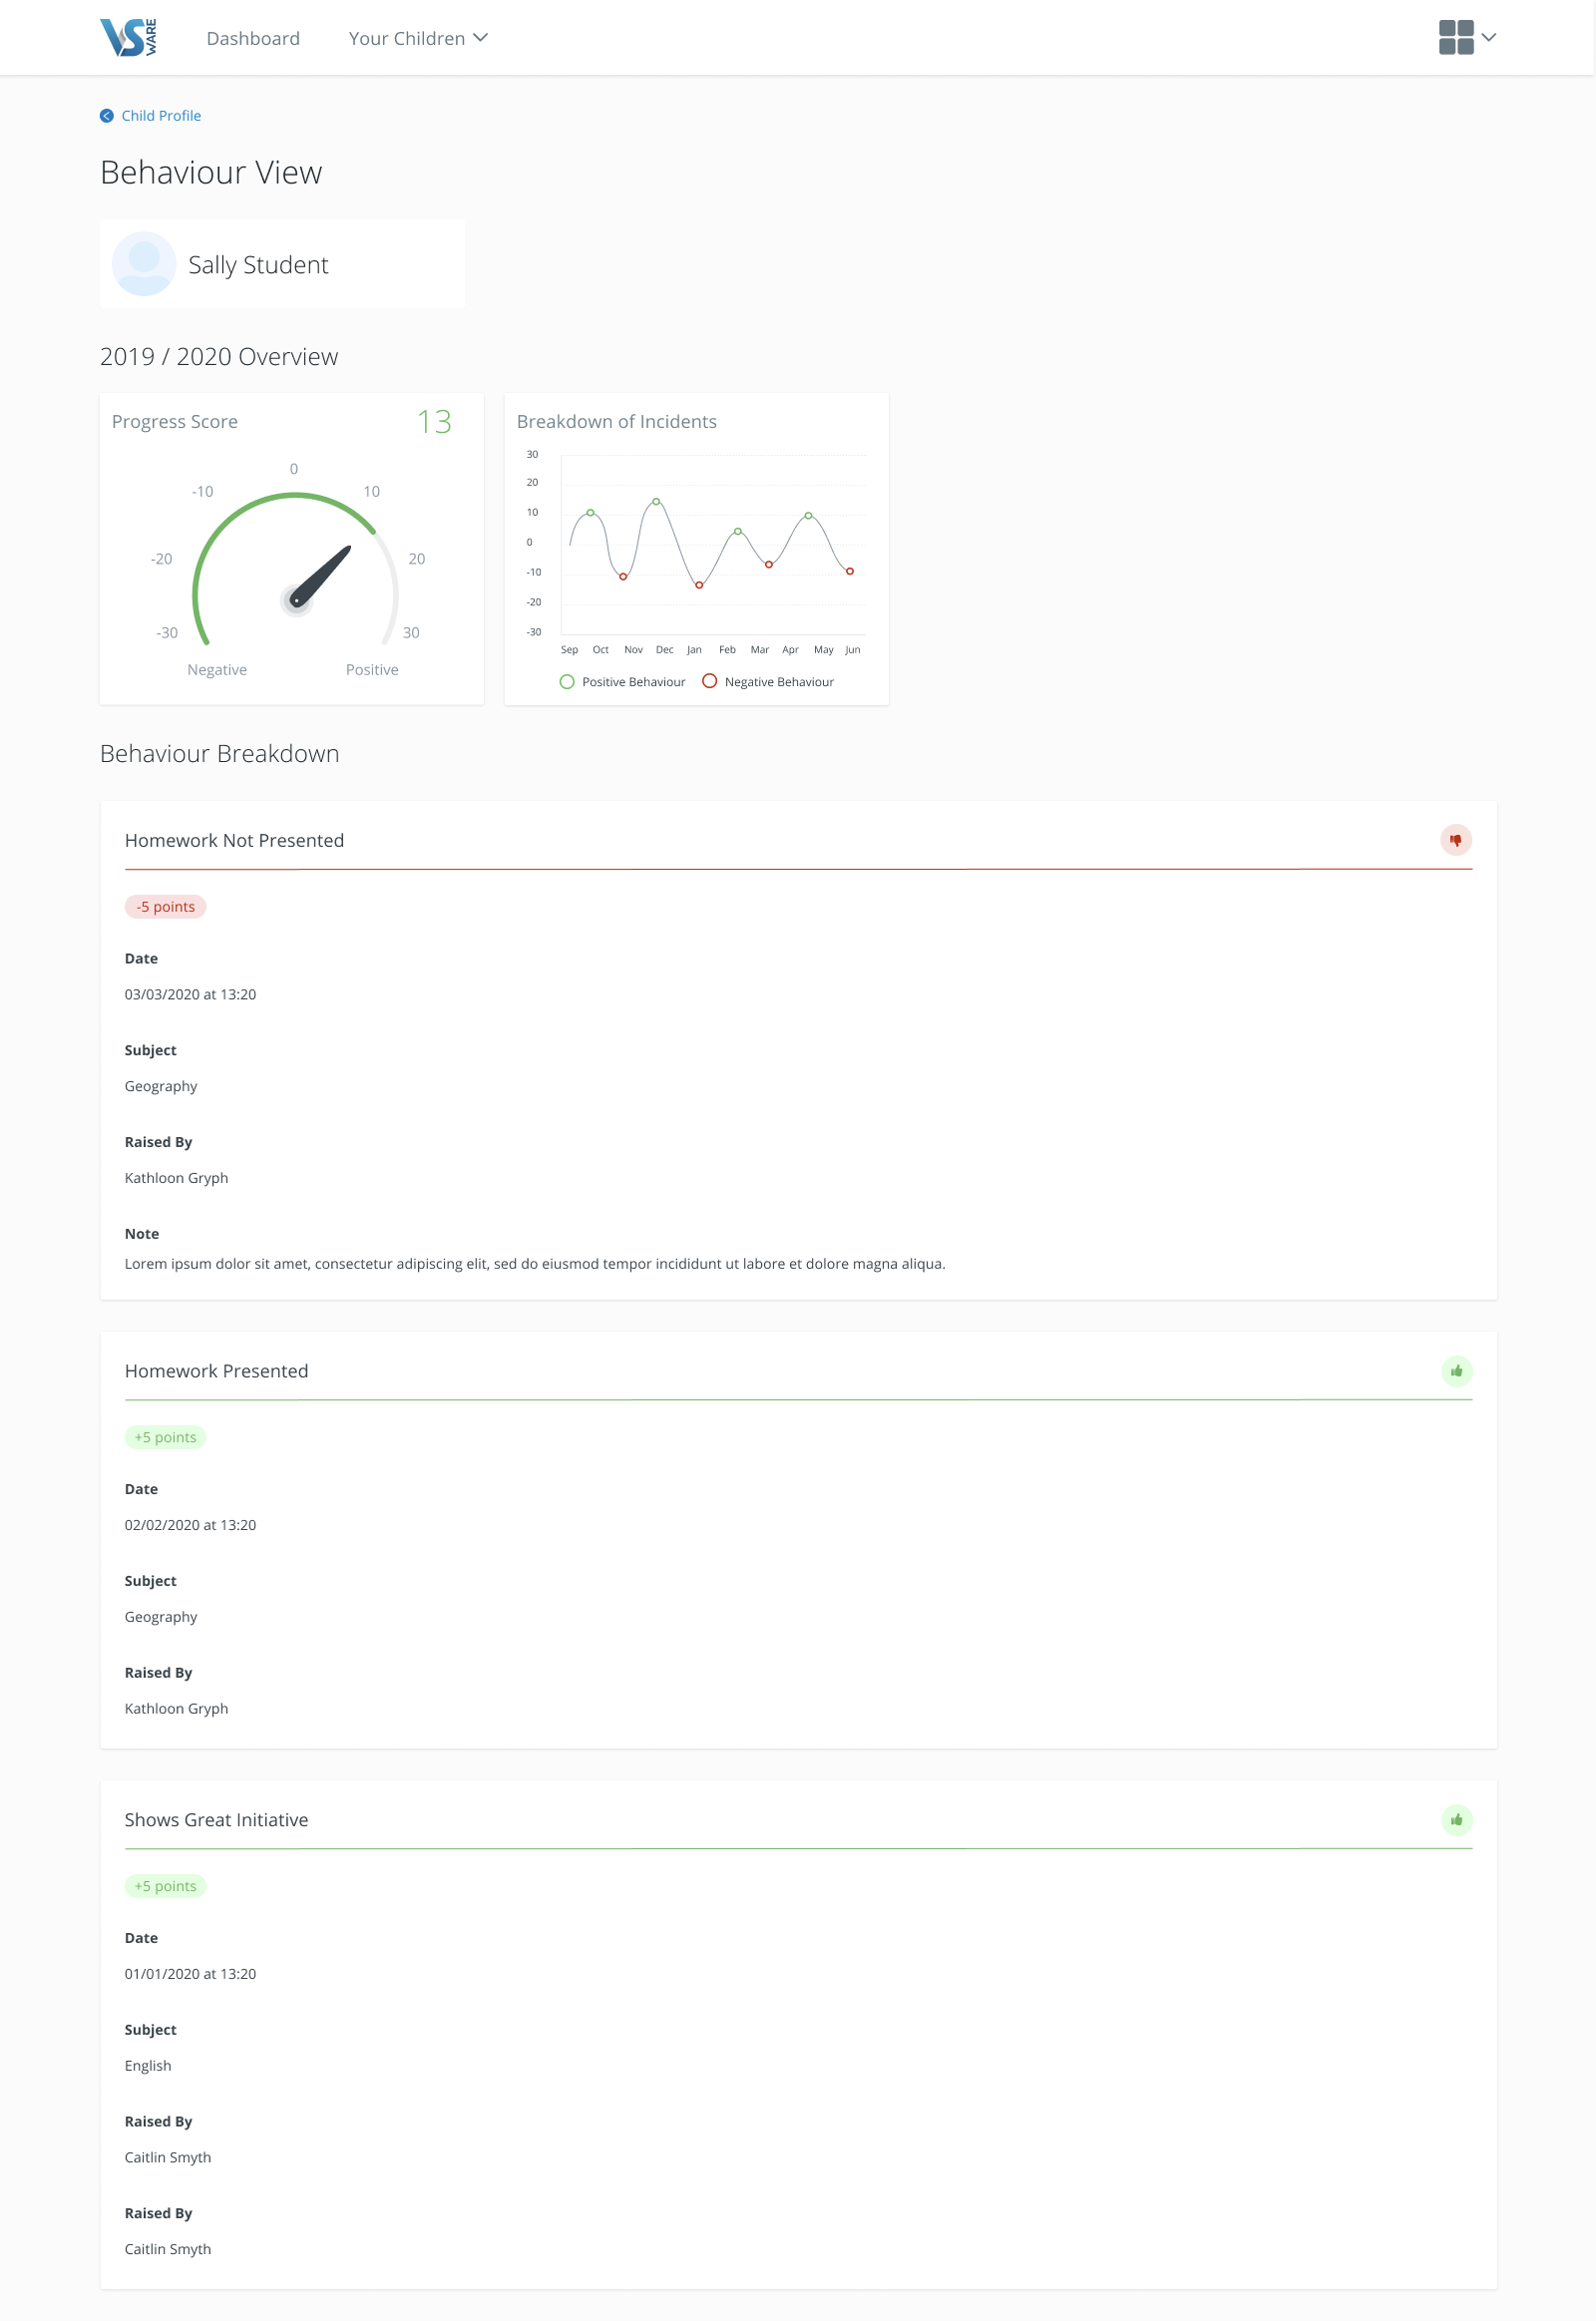This screenshot has height=2321, width=1596.
Task: Select the Homework Not Presented heading
Action: [234, 841]
